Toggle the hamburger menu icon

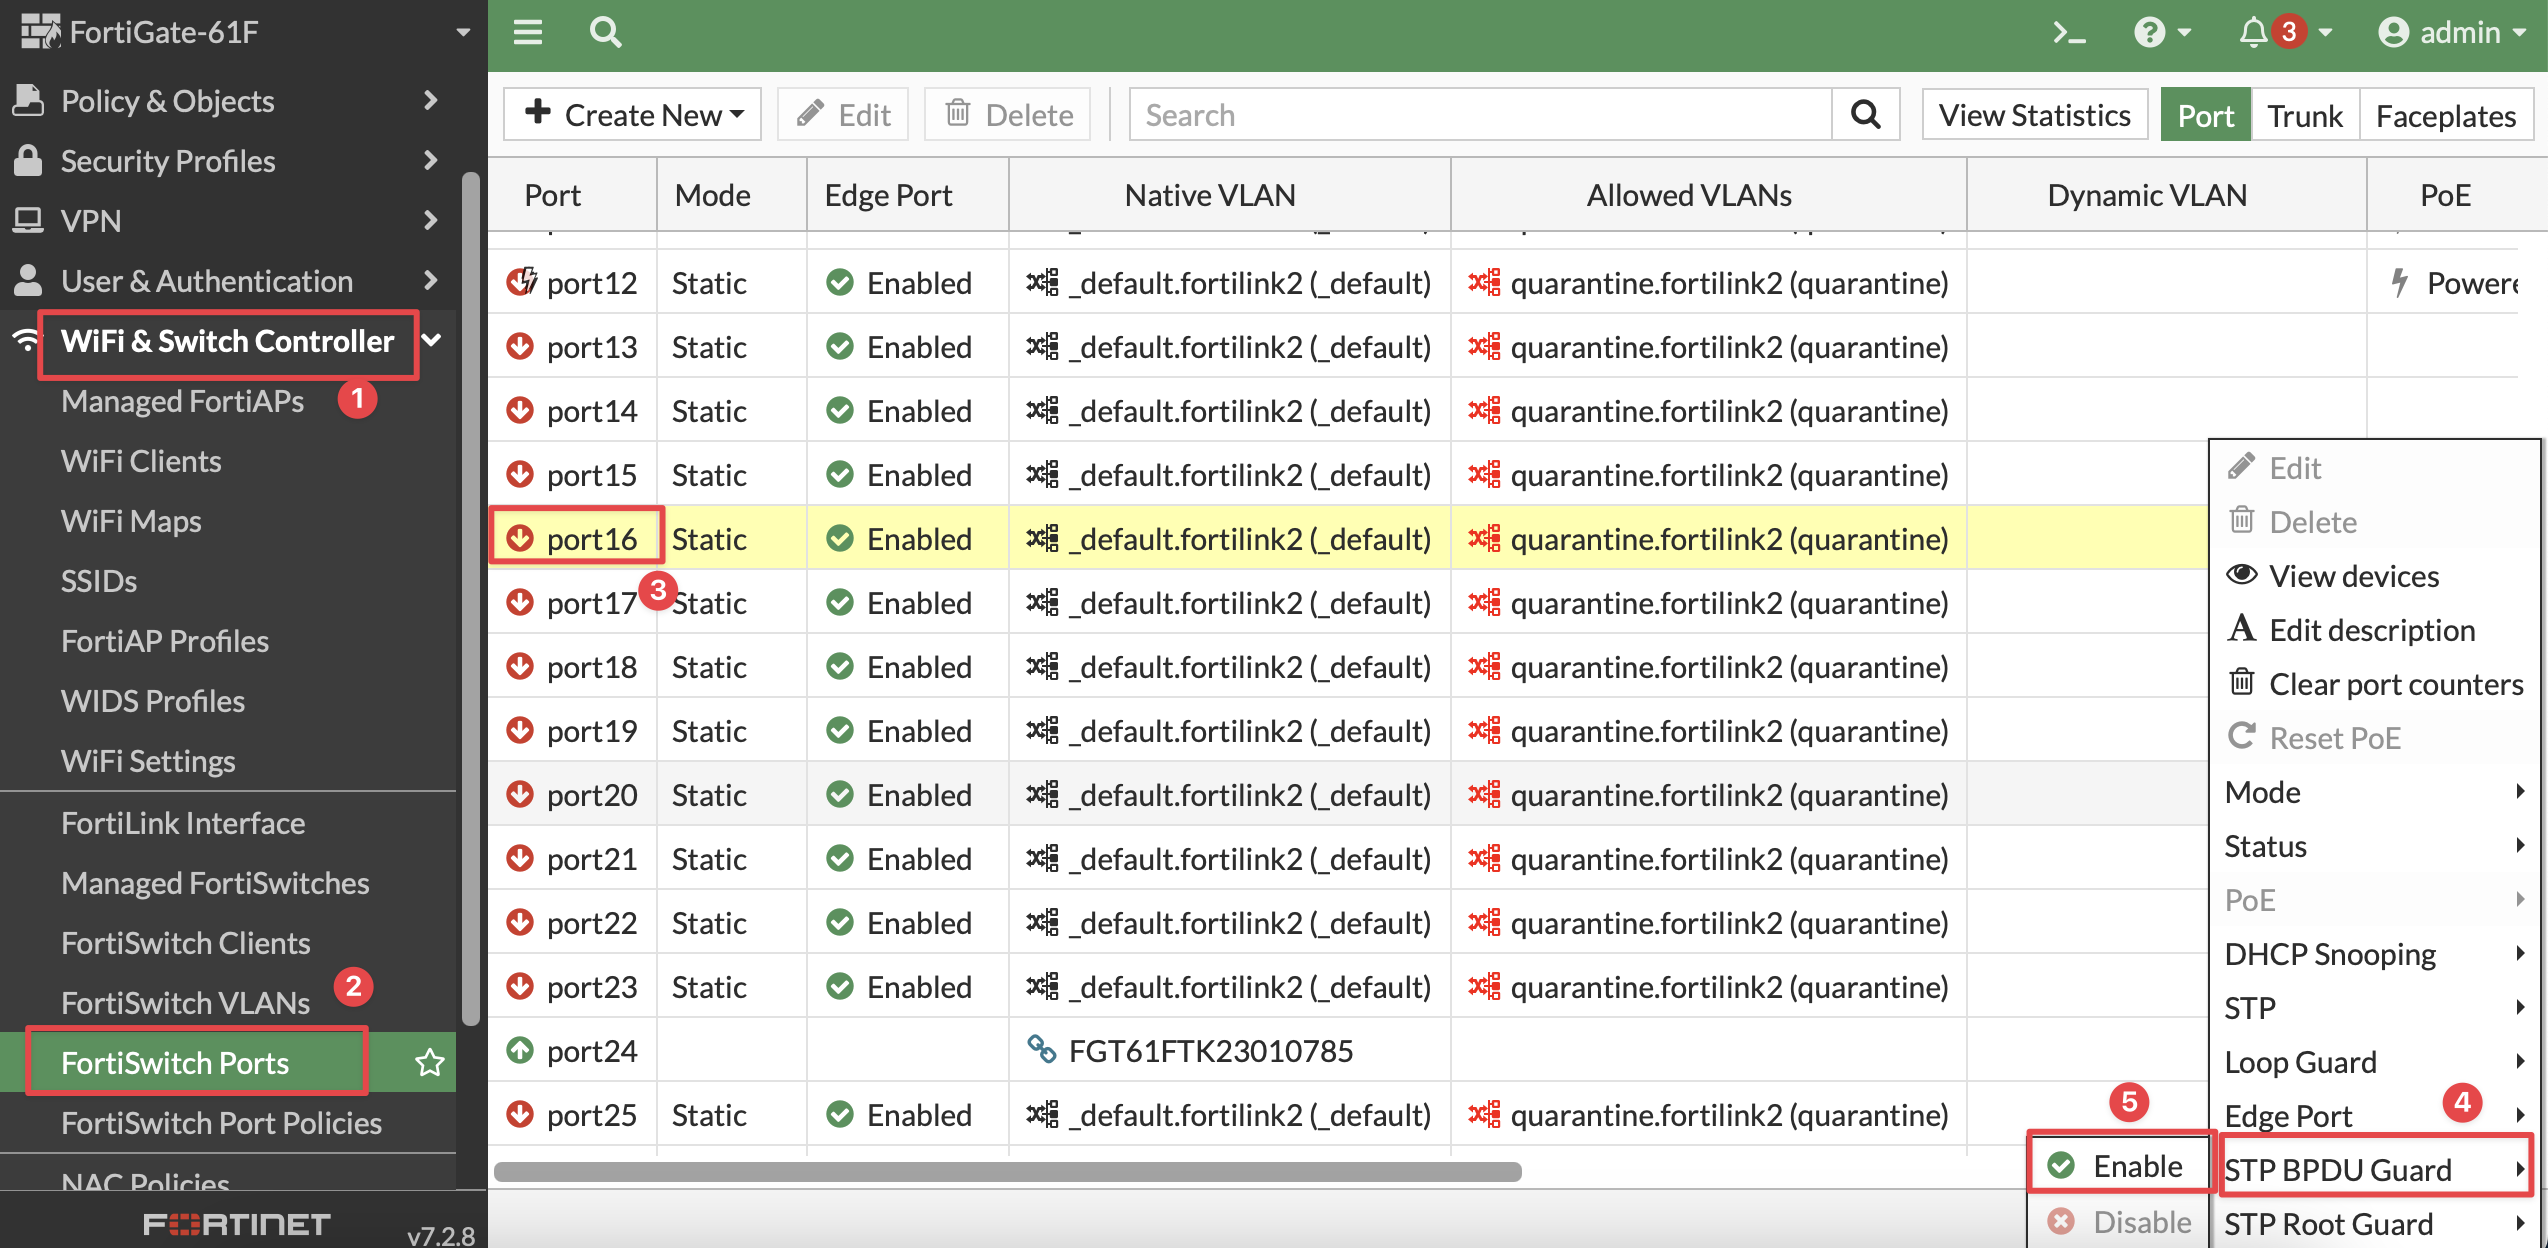[527, 33]
